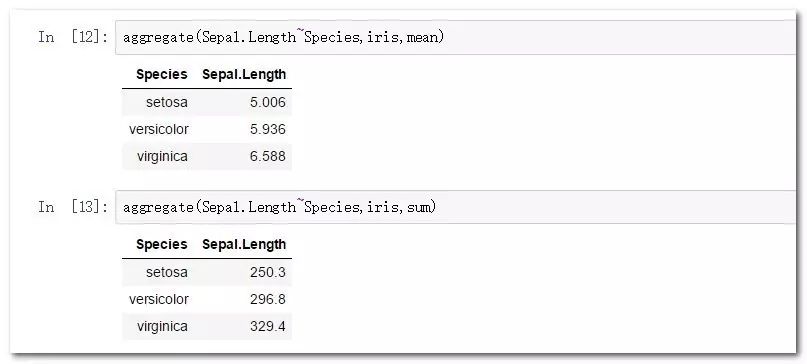Click the Sepal.Length header in second table
This screenshot has width=807, height=364.
click(244, 244)
